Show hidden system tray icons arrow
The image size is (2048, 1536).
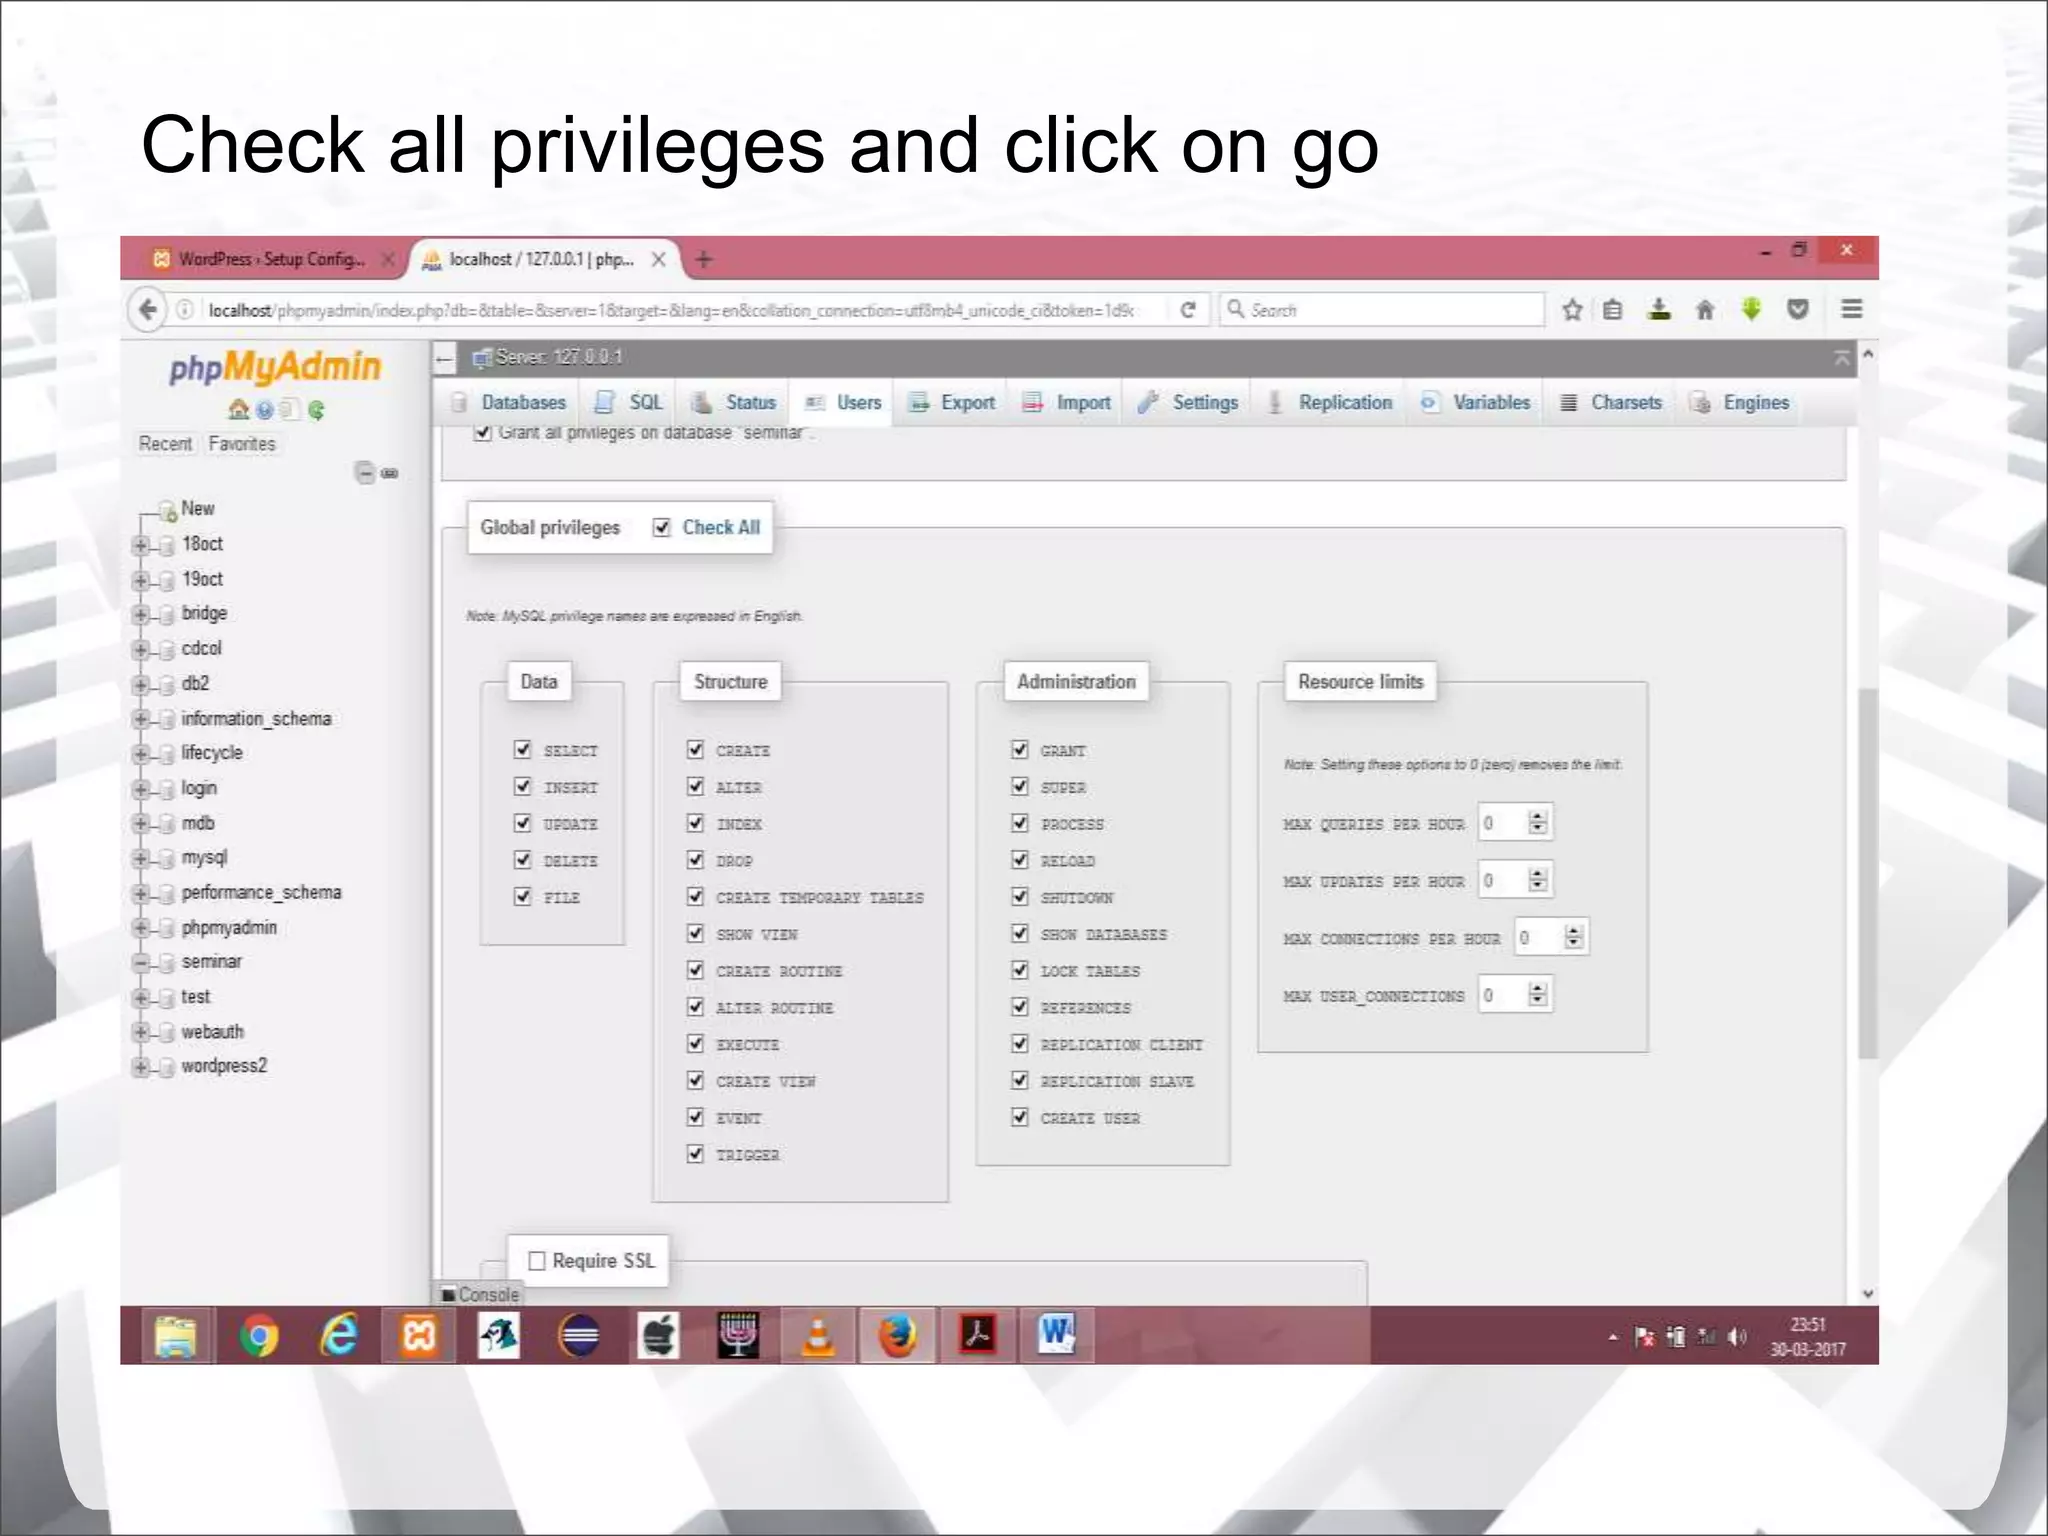[x=1612, y=1337]
